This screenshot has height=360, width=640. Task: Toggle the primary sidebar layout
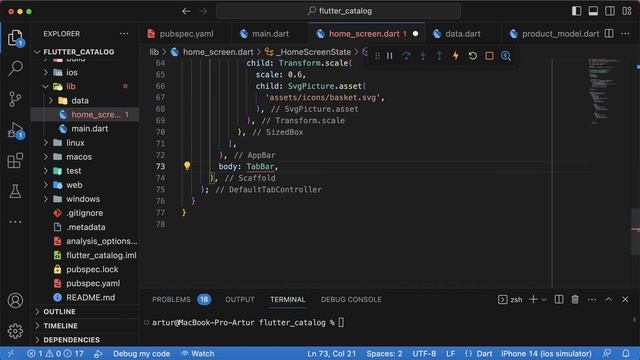coord(576,11)
